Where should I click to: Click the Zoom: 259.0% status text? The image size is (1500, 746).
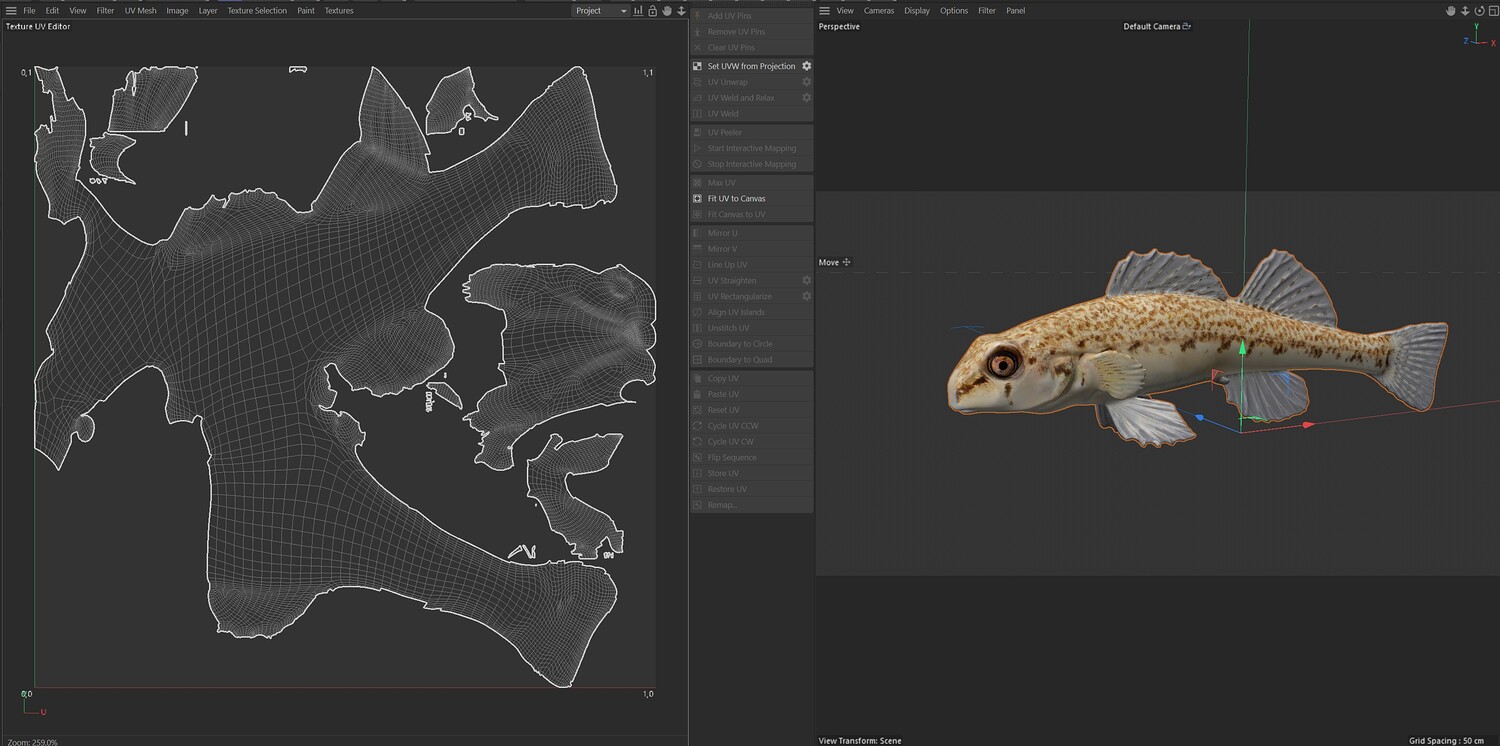tap(32, 741)
